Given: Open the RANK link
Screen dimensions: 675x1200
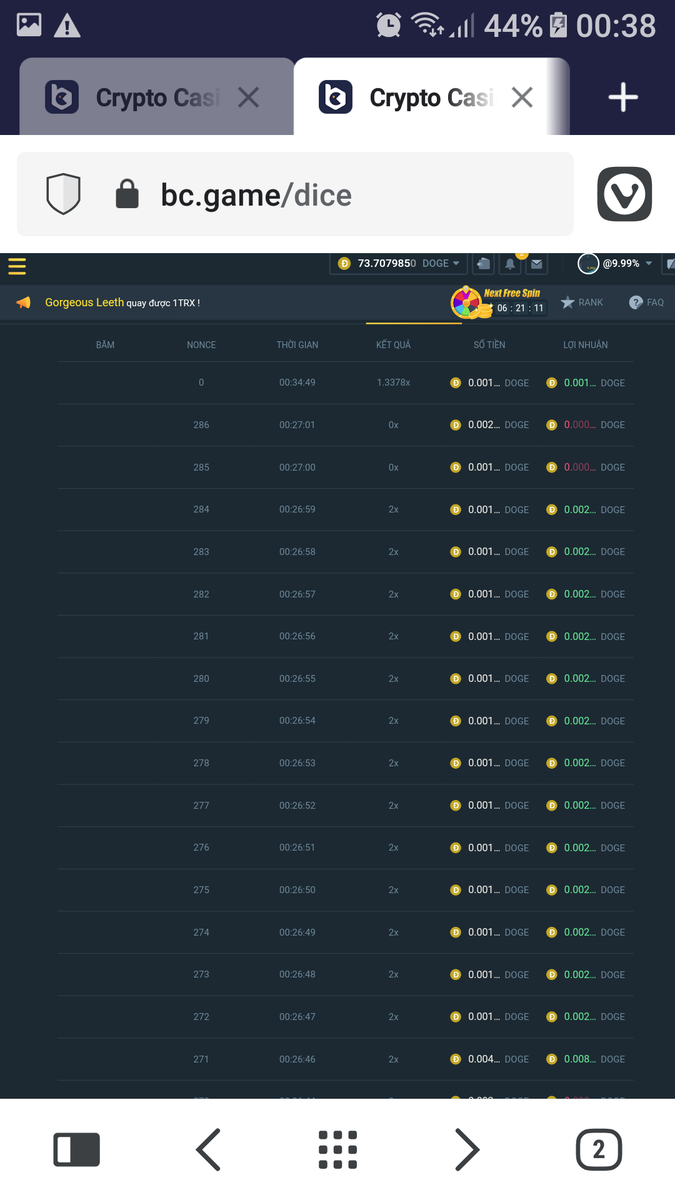Looking at the screenshot, I should click(x=582, y=302).
